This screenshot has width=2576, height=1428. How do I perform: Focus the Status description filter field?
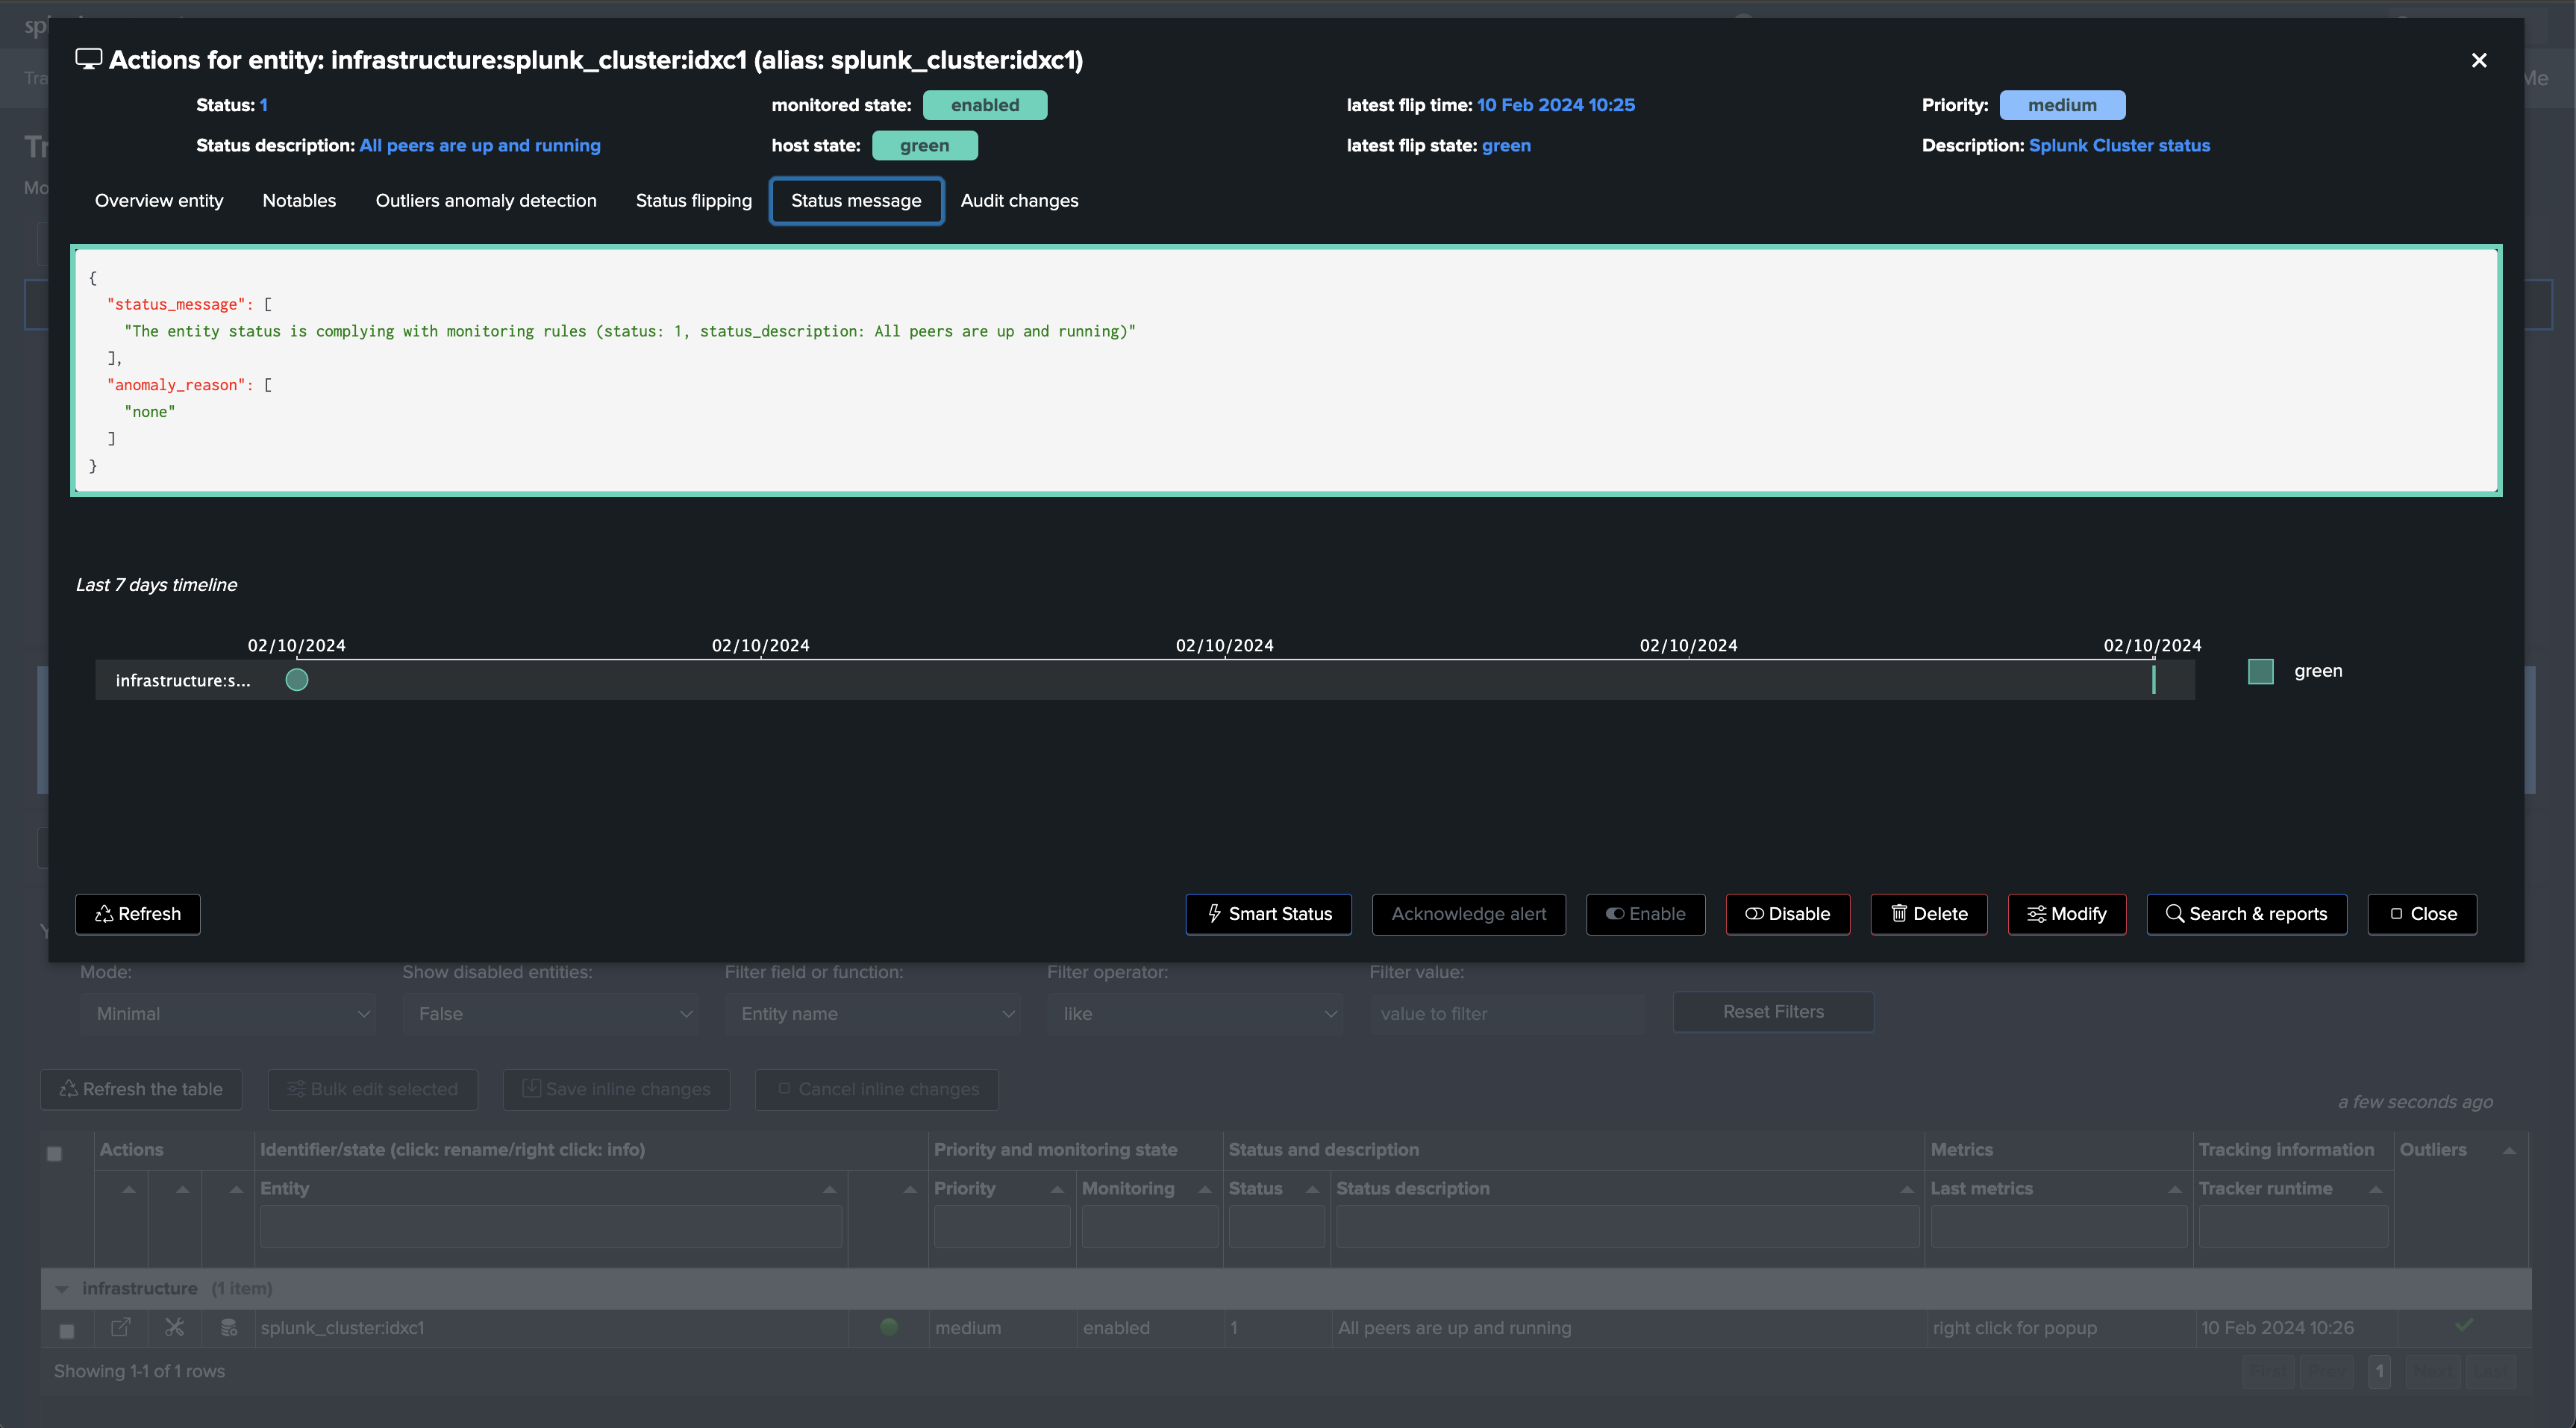pos(1627,1226)
